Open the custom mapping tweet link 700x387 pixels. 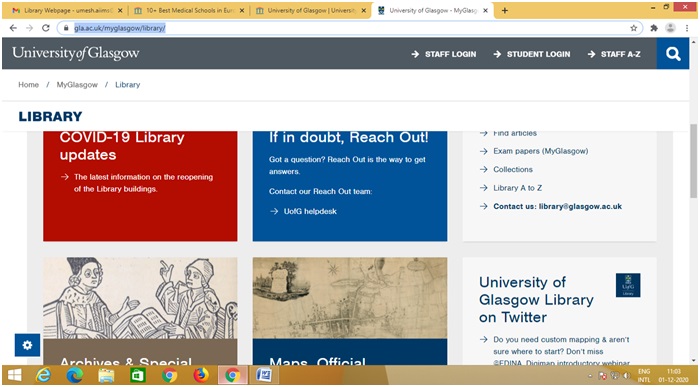tap(561, 351)
